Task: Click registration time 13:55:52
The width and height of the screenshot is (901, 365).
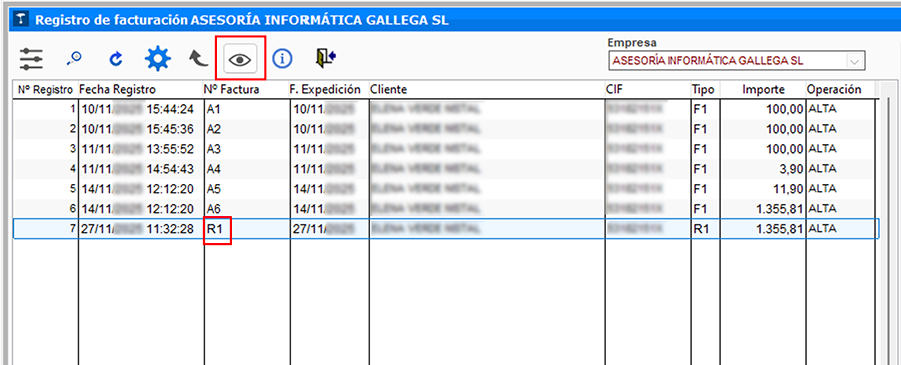Action: pos(170,149)
